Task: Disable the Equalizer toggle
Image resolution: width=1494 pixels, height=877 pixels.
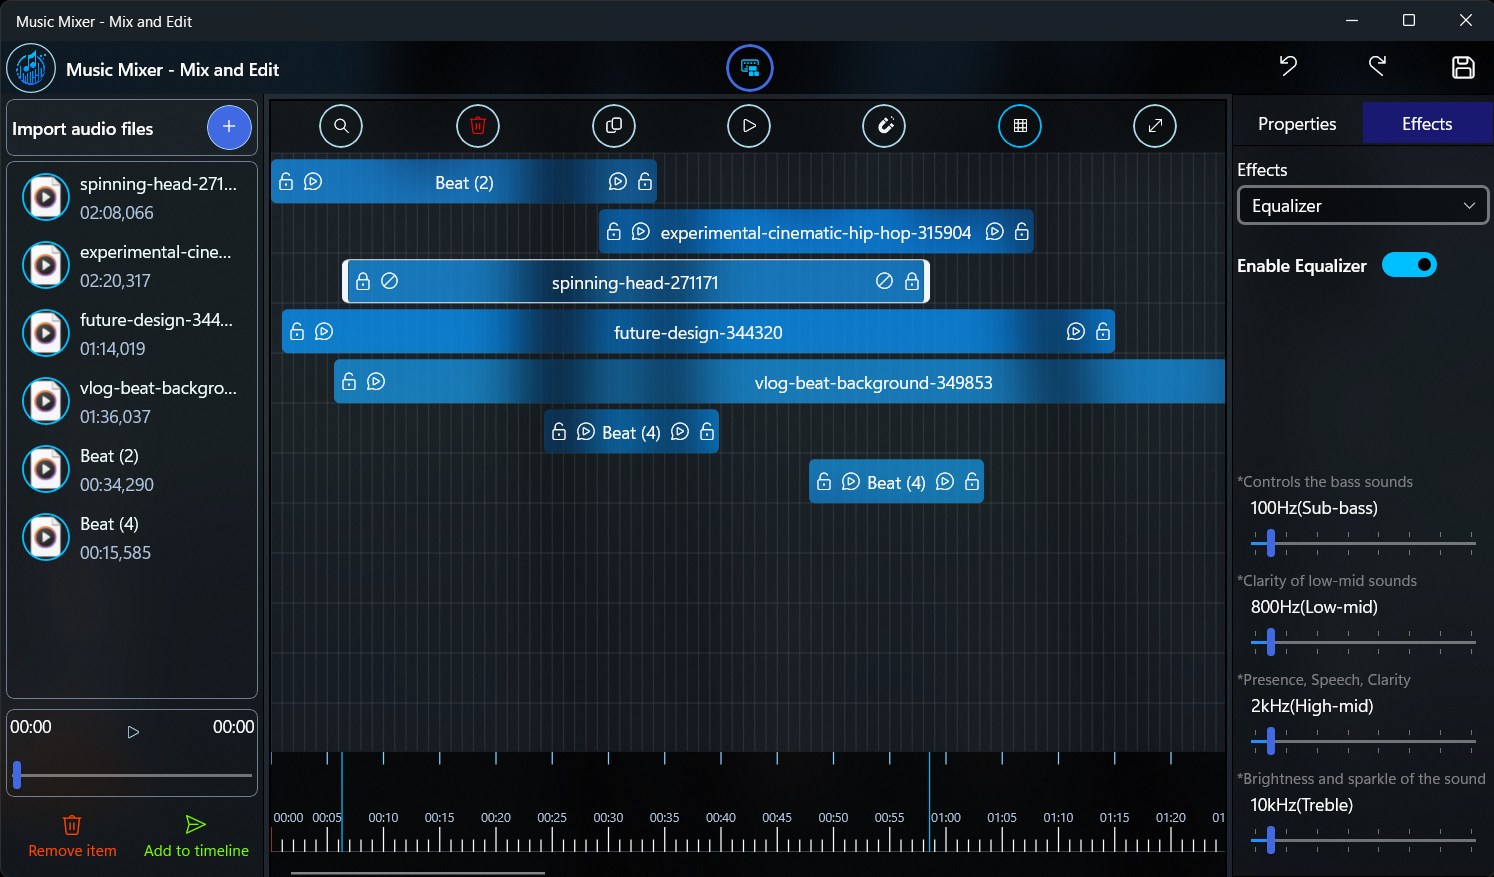Action: (1409, 264)
